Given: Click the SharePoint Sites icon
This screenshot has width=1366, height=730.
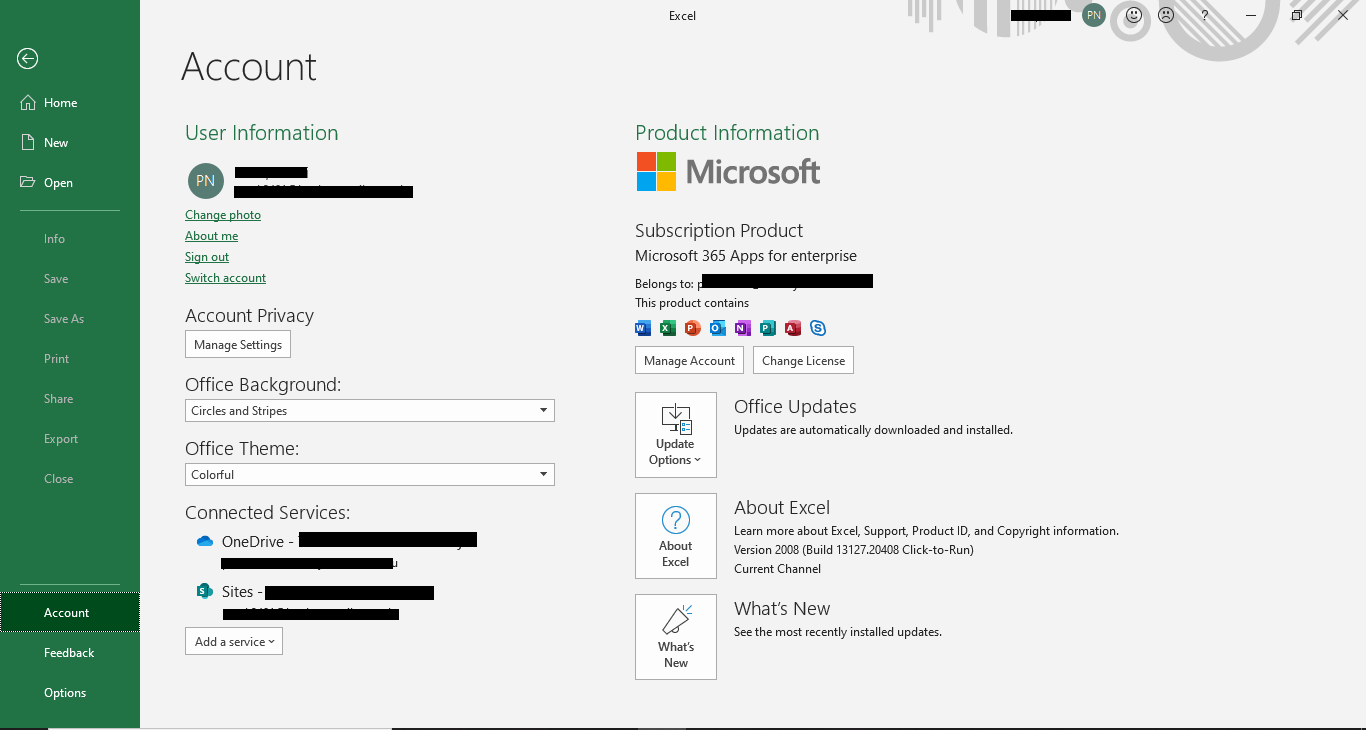Looking at the screenshot, I should click(205, 591).
